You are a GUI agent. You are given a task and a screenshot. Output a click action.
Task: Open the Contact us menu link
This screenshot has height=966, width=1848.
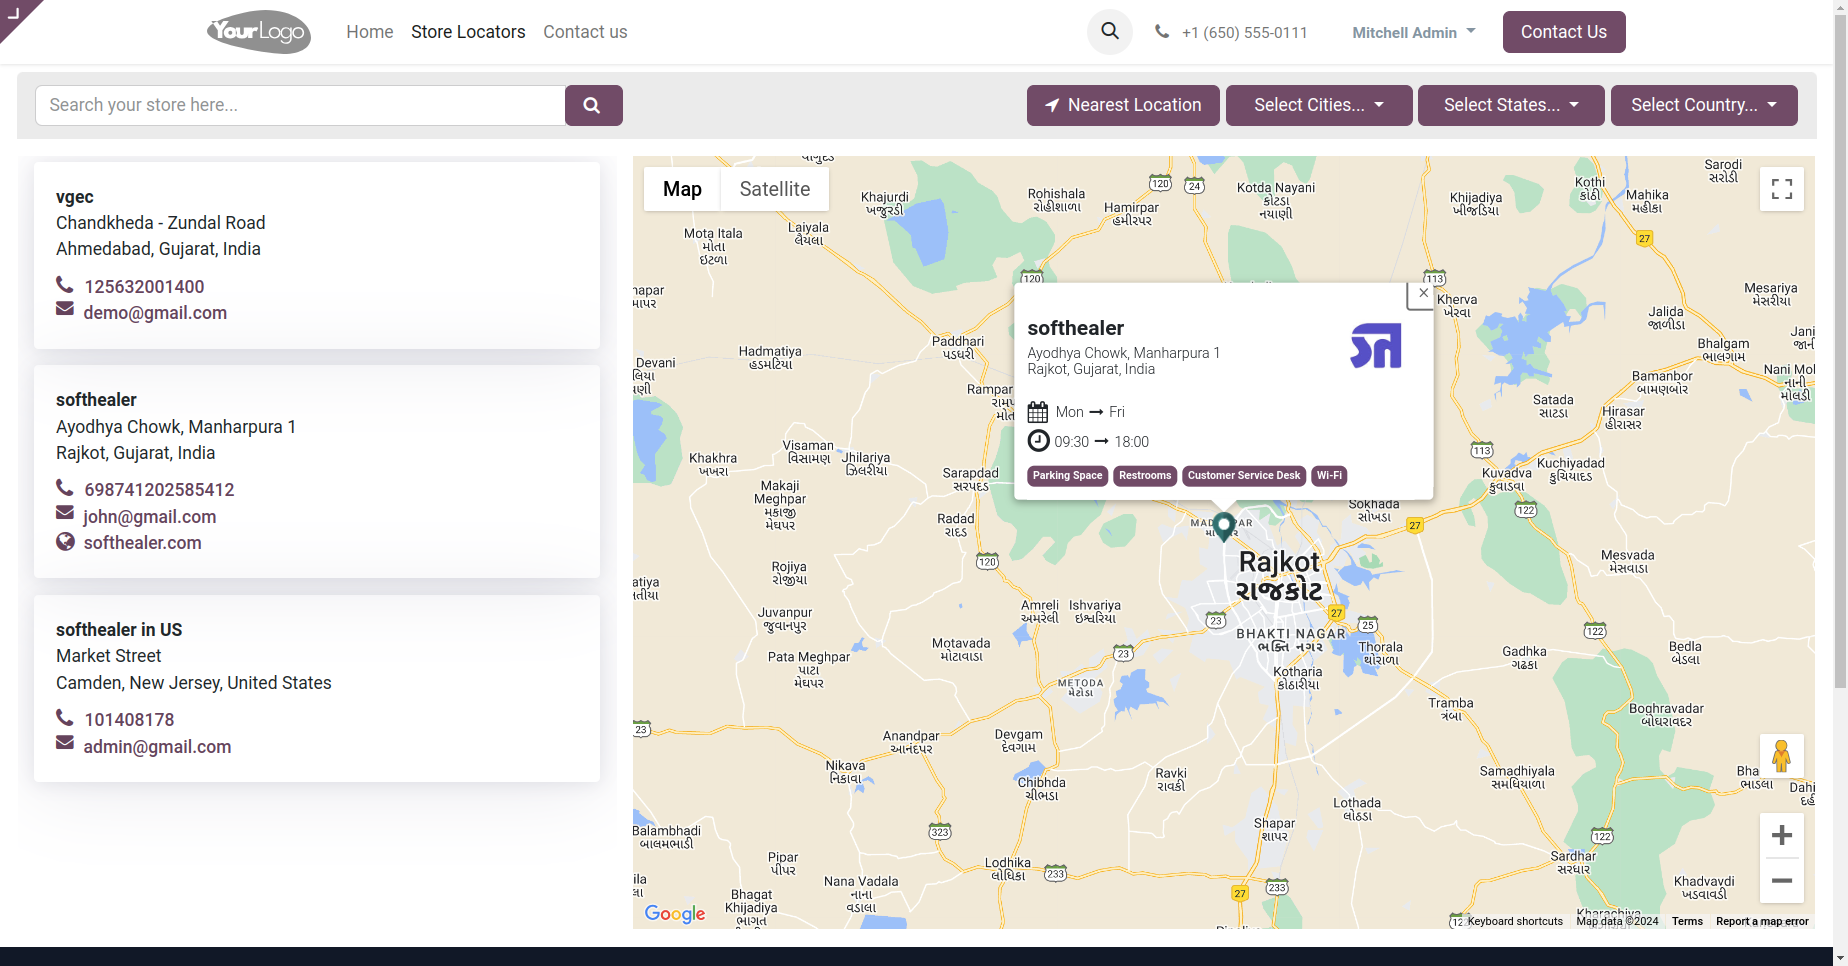(585, 32)
